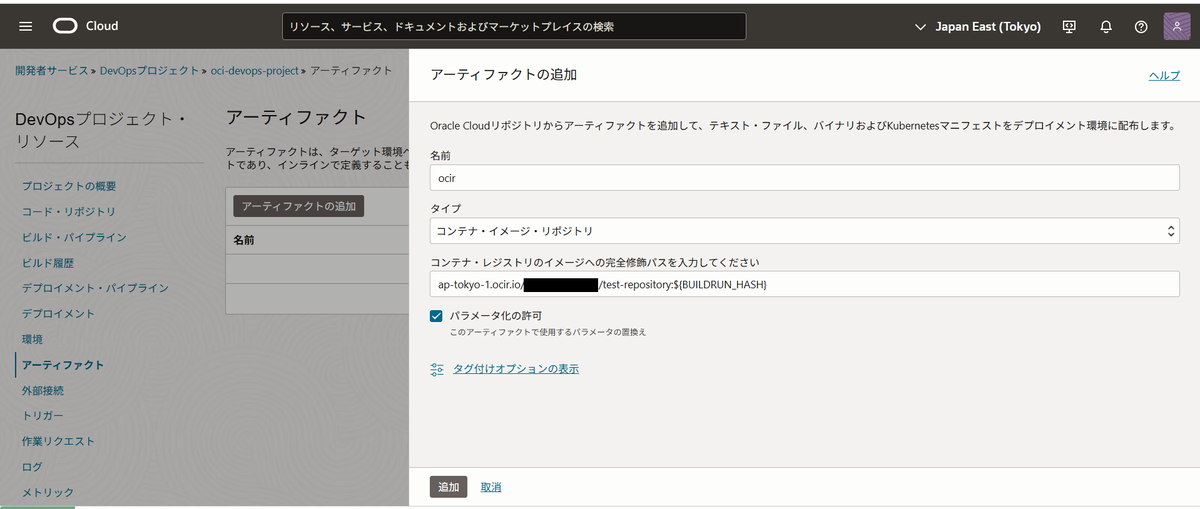Open プロジェクトの概要 in sidebar
This screenshot has height=509, width=1200.
[x=69, y=187]
